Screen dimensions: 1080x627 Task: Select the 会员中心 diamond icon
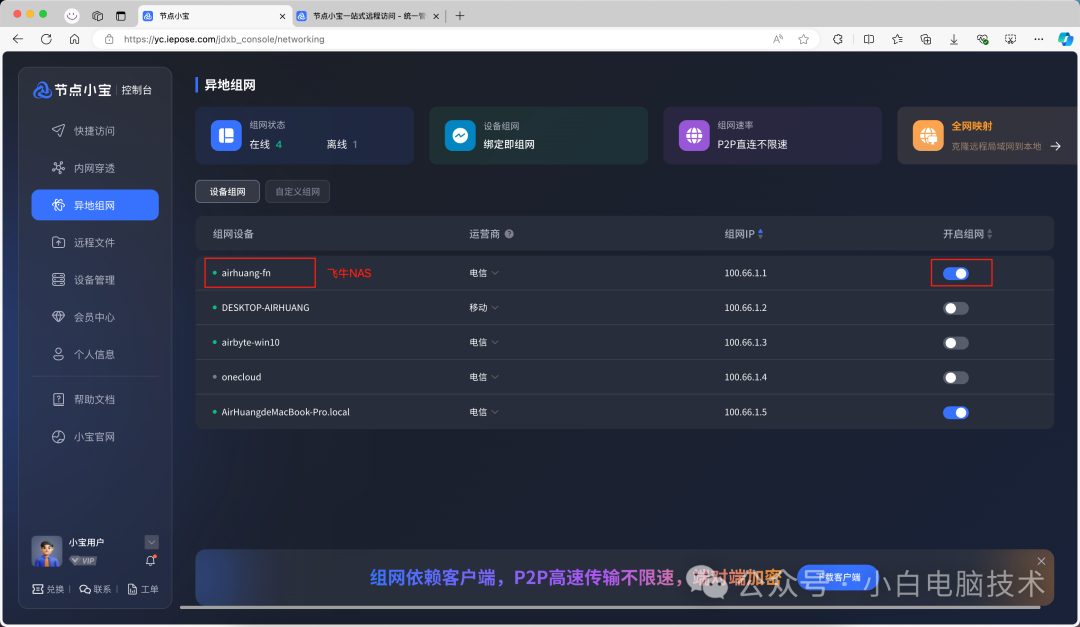(60, 316)
